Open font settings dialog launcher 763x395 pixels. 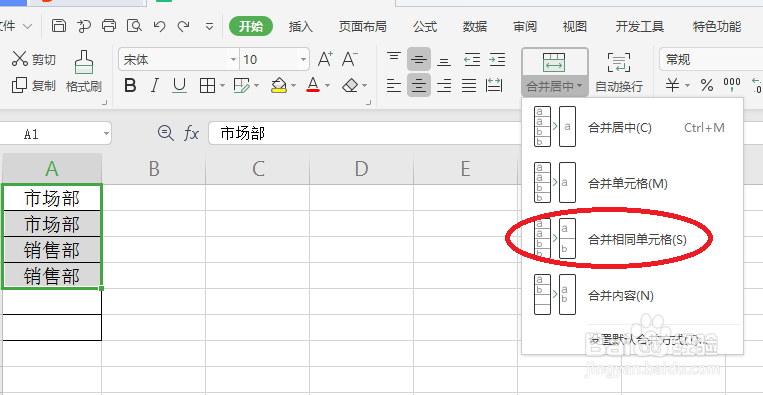tap(368, 103)
